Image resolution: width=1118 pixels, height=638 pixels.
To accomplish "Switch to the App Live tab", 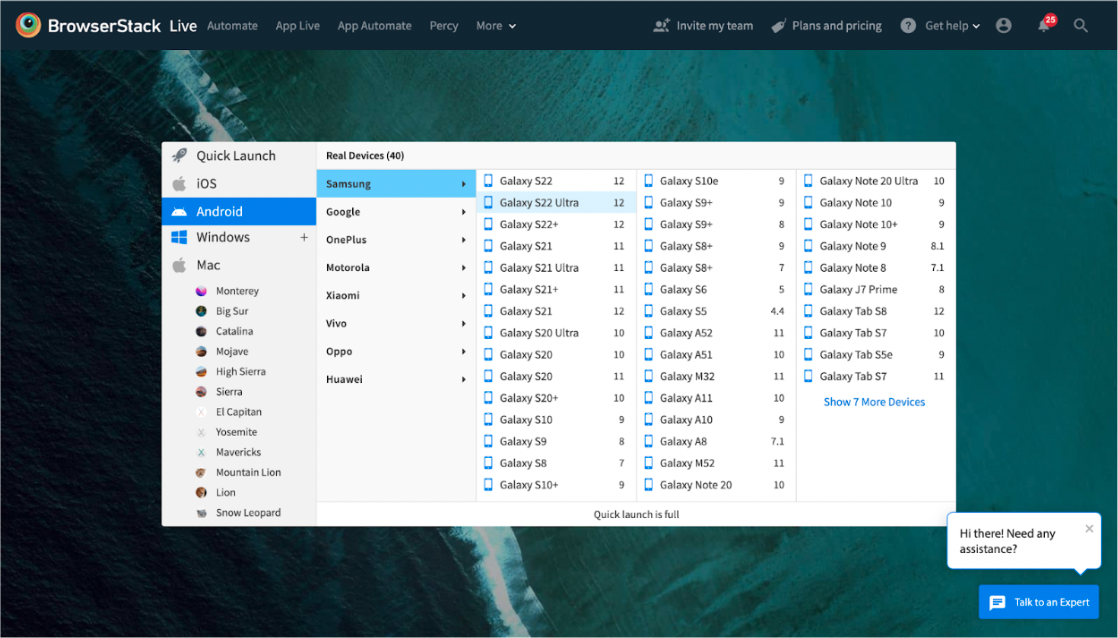I will click(298, 26).
